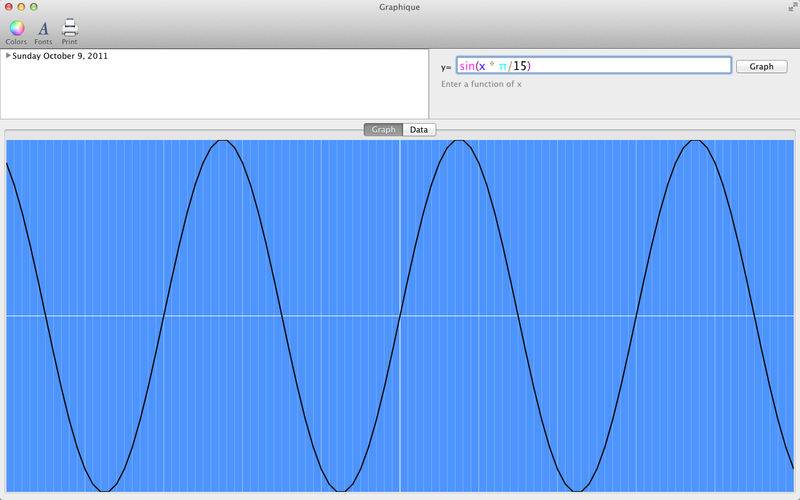Click the 'y=' label beside the equation field

[446, 67]
